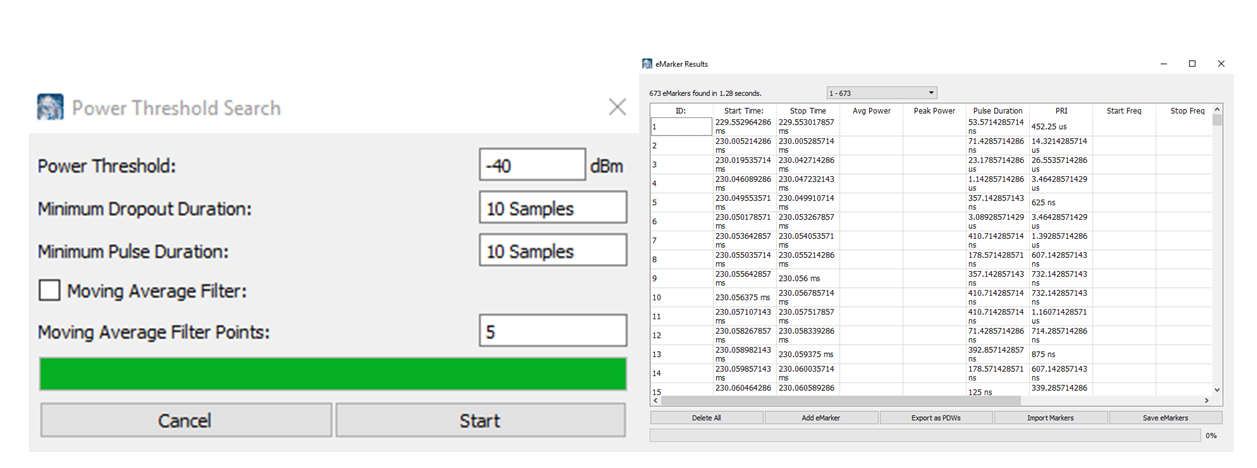Click the green search progress bar
The width and height of the screenshot is (1257, 468).
[x=332, y=374]
